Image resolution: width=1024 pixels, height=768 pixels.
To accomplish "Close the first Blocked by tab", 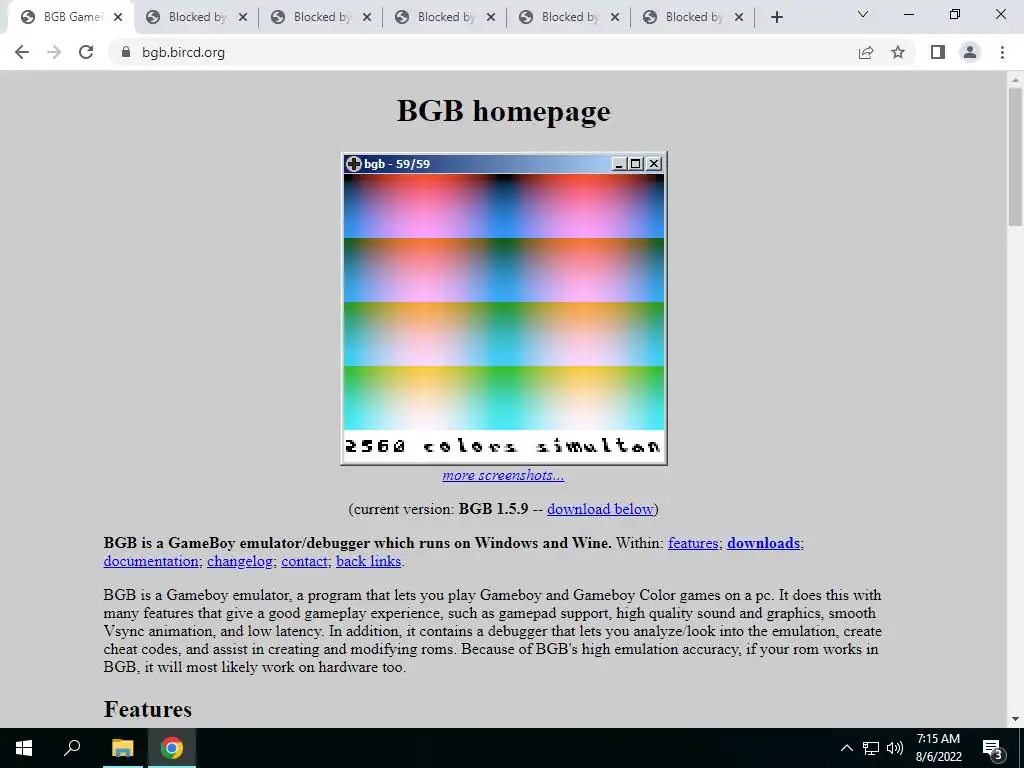I will (243, 17).
